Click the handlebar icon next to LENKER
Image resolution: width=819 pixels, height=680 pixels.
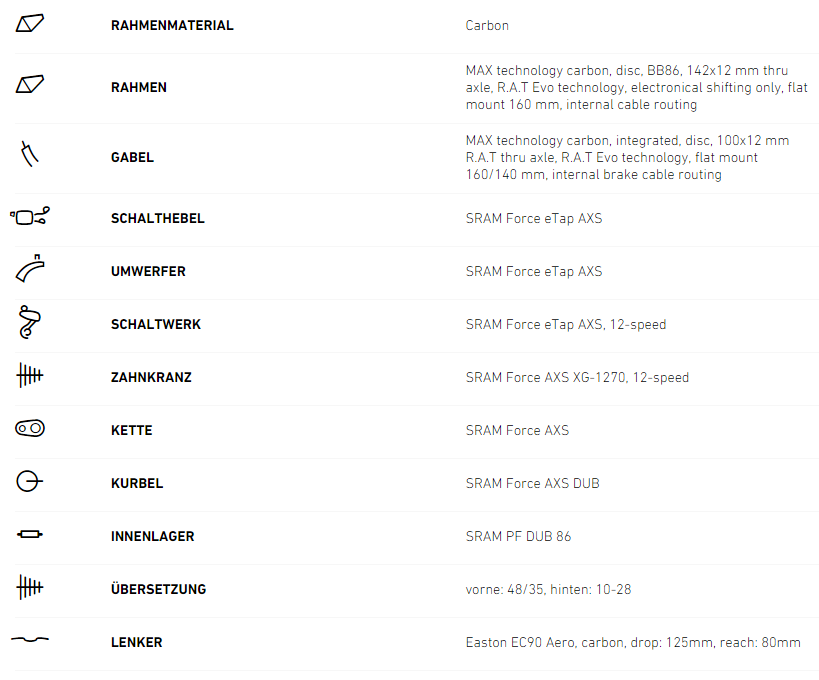point(30,640)
